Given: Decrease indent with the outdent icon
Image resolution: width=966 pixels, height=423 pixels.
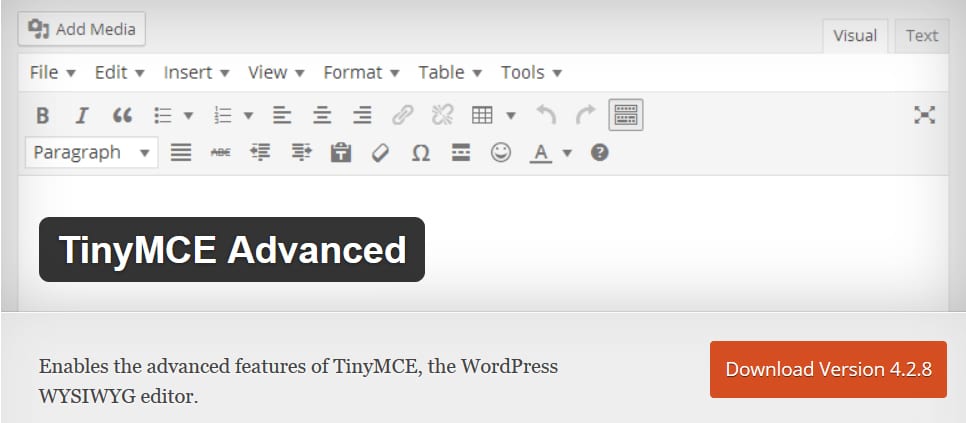Looking at the screenshot, I should [261, 152].
